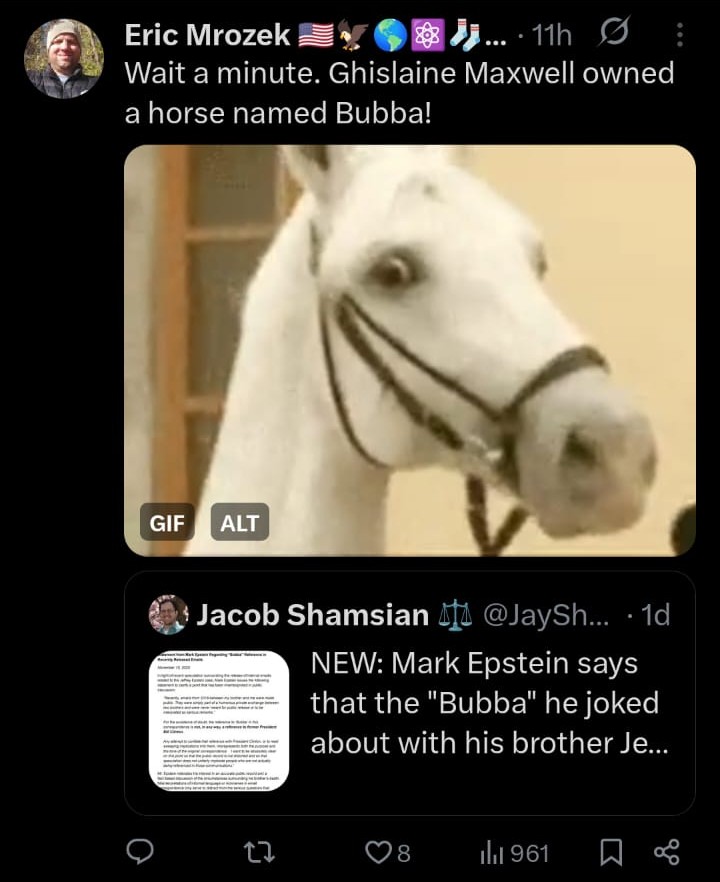Click the Jacob Shamsian author name

(312, 614)
